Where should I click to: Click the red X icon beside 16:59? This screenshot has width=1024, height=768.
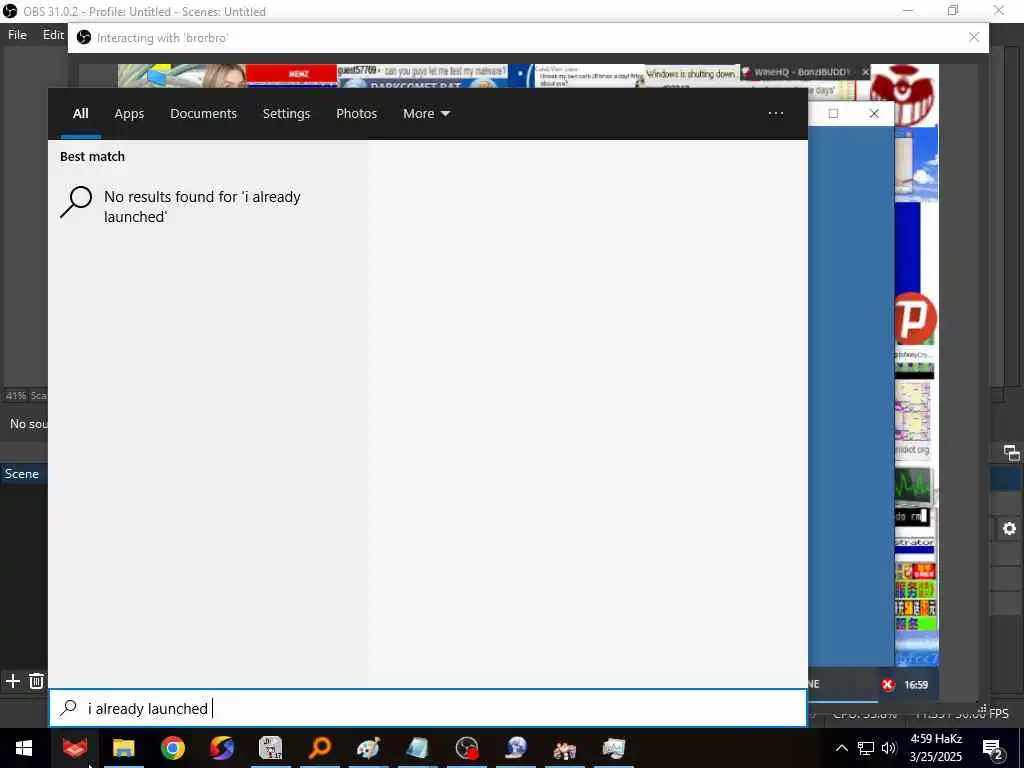pos(888,684)
